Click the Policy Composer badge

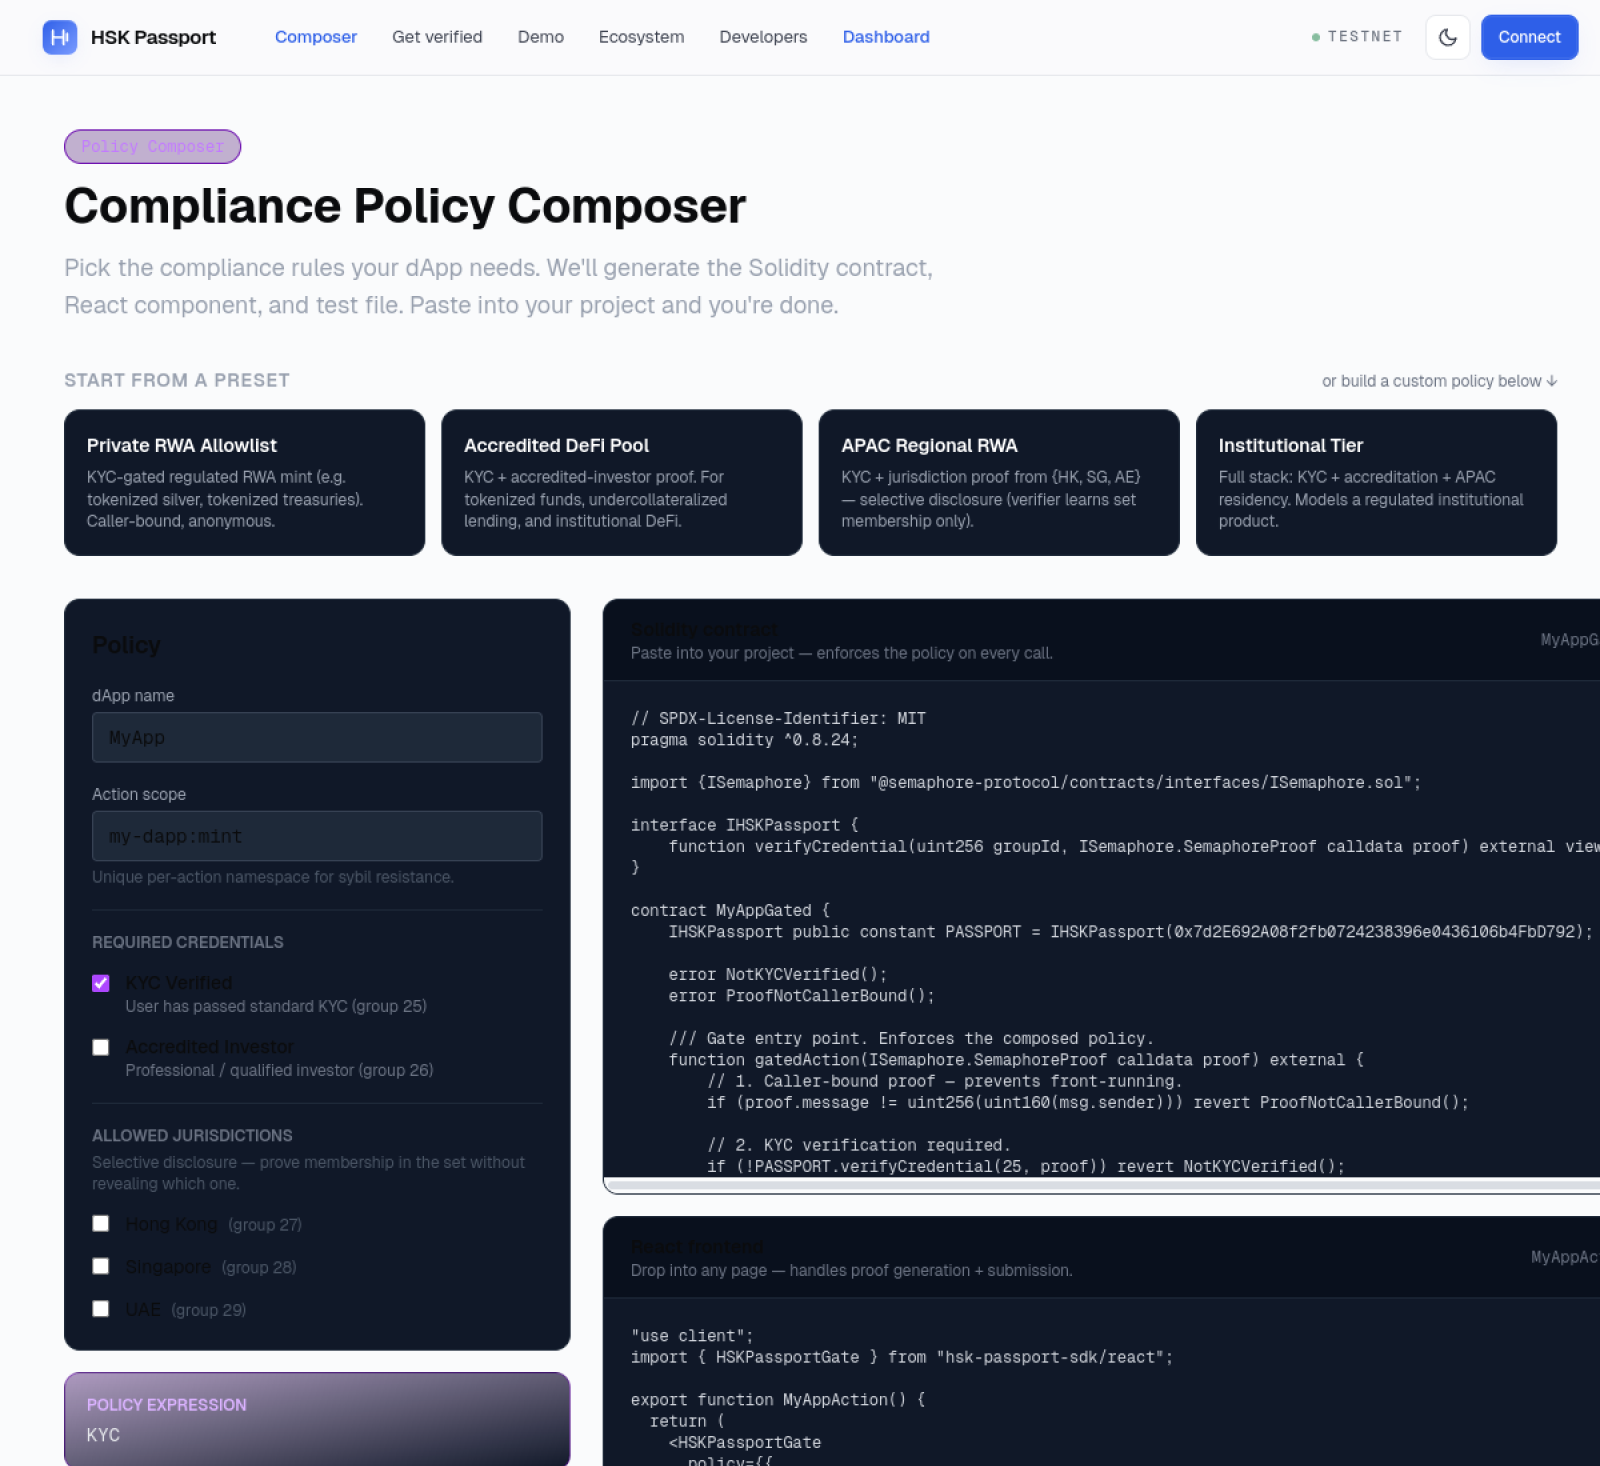[x=153, y=146]
